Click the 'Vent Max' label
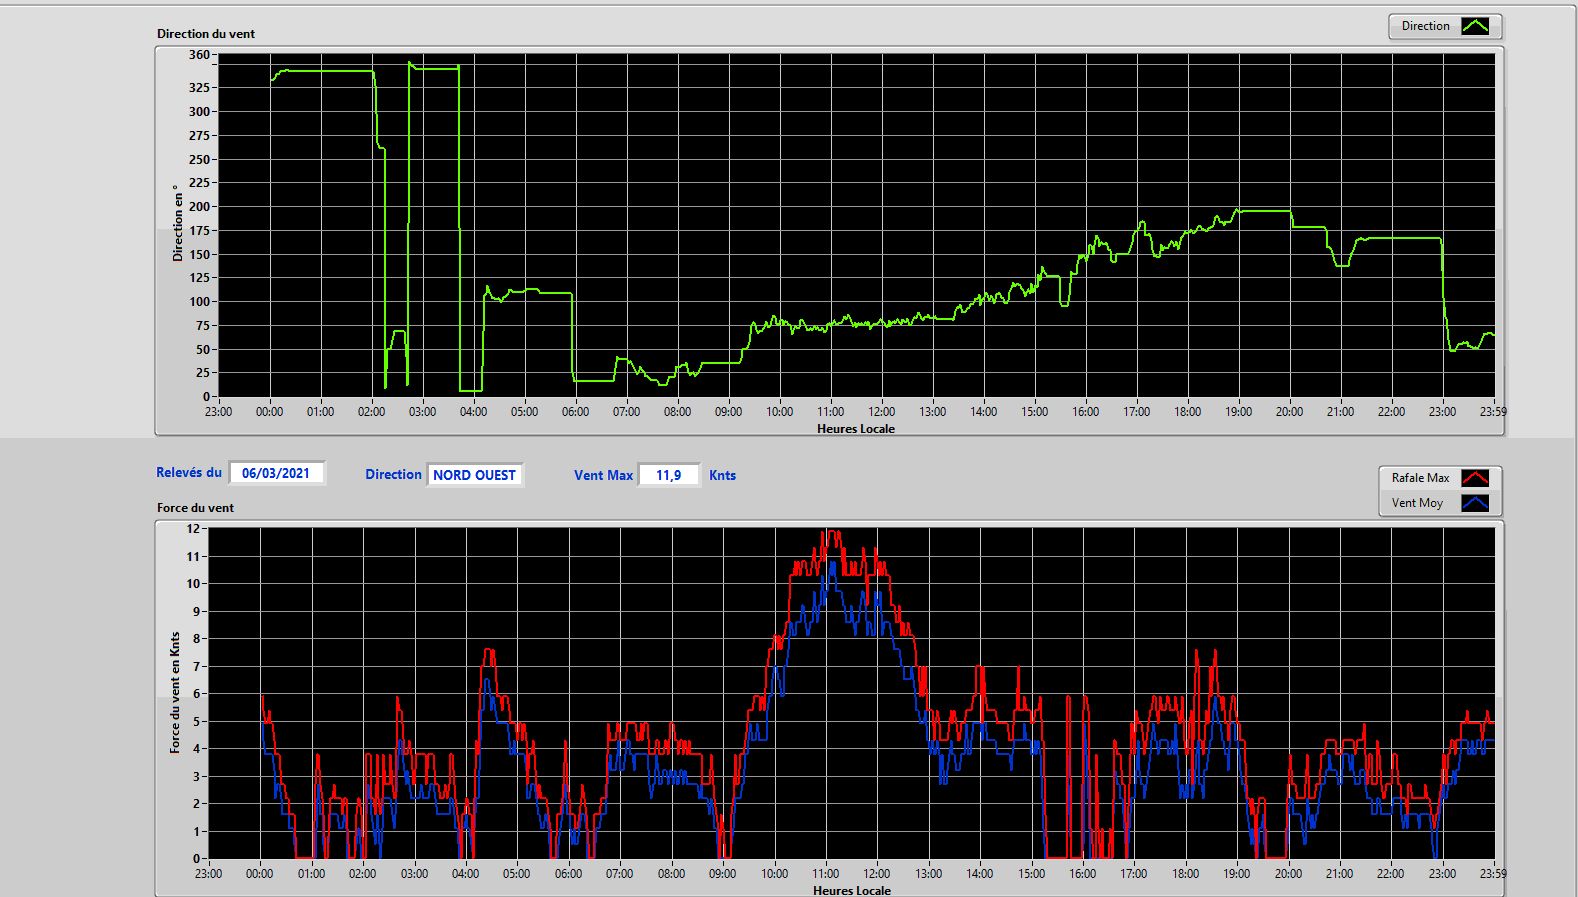Image resolution: width=1578 pixels, height=897 pixels. coord(603,475)
